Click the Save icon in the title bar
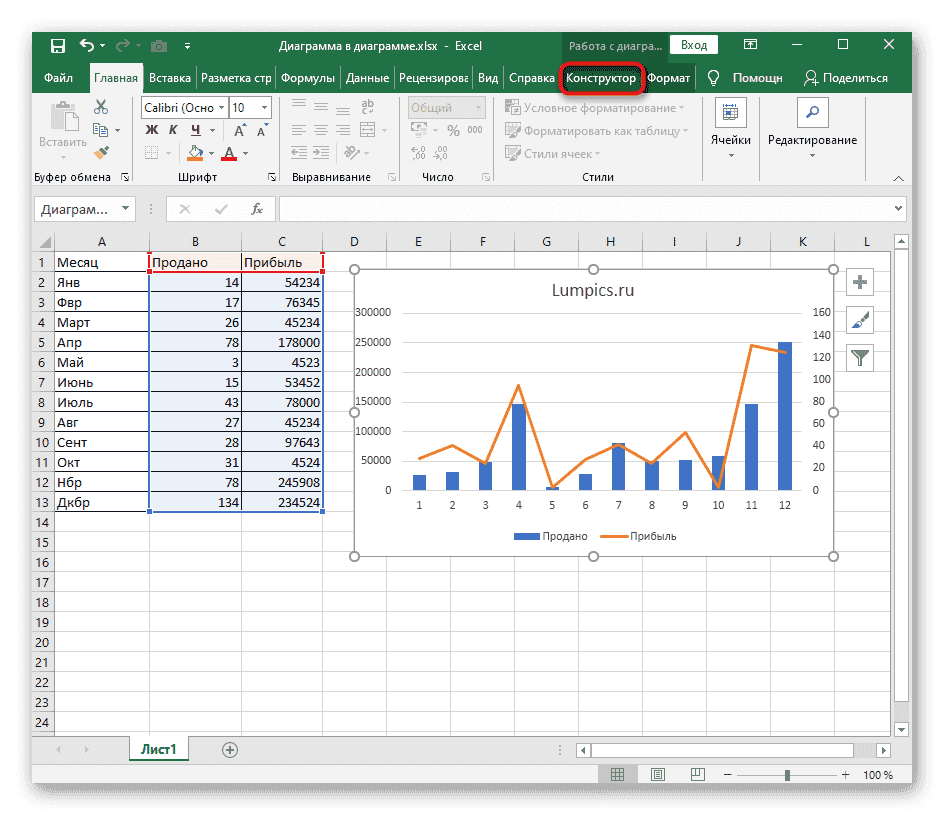Screen dimensions: 944x815 click(58, 46)
